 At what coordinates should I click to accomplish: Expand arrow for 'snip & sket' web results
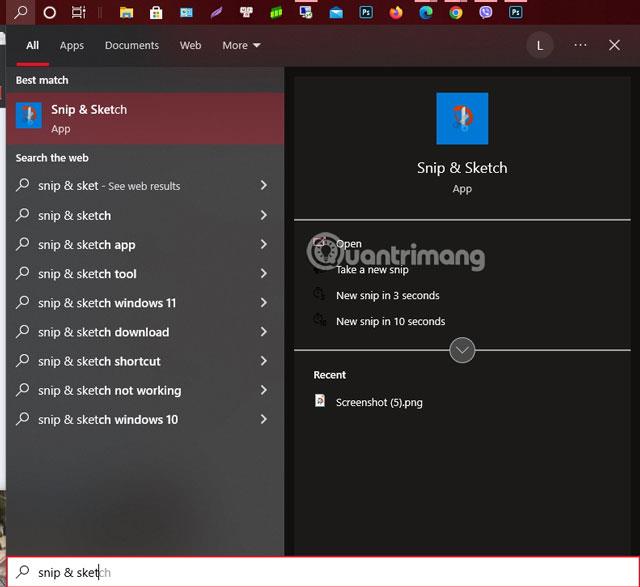coord(264,186)
